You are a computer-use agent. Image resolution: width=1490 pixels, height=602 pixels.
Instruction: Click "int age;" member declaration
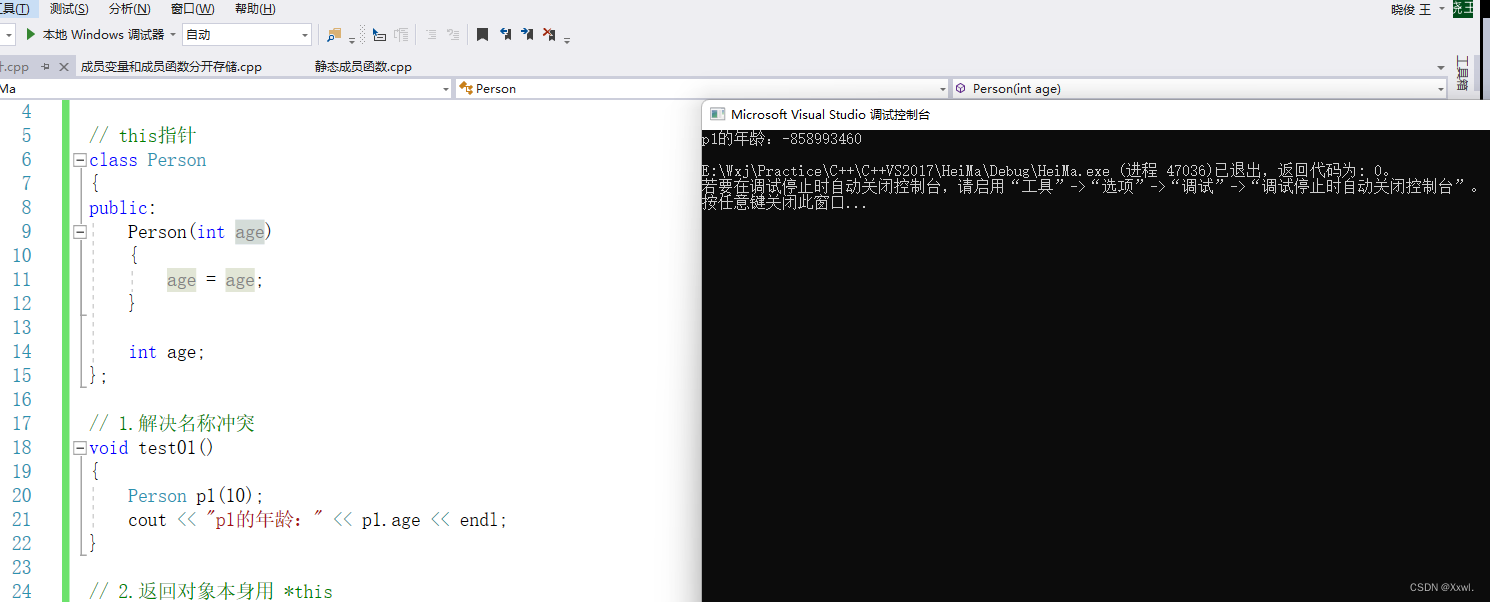(166, 352)
